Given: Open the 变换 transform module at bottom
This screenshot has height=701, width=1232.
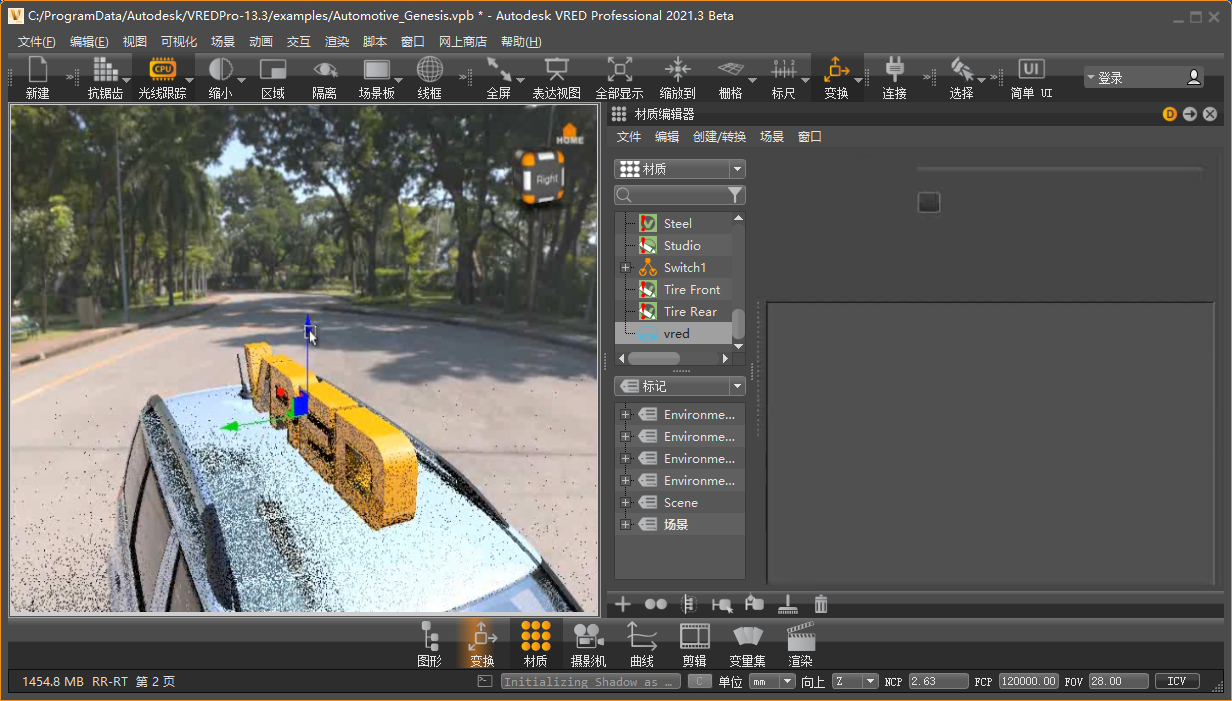Looking at the screenshot, I should [482, 644].
